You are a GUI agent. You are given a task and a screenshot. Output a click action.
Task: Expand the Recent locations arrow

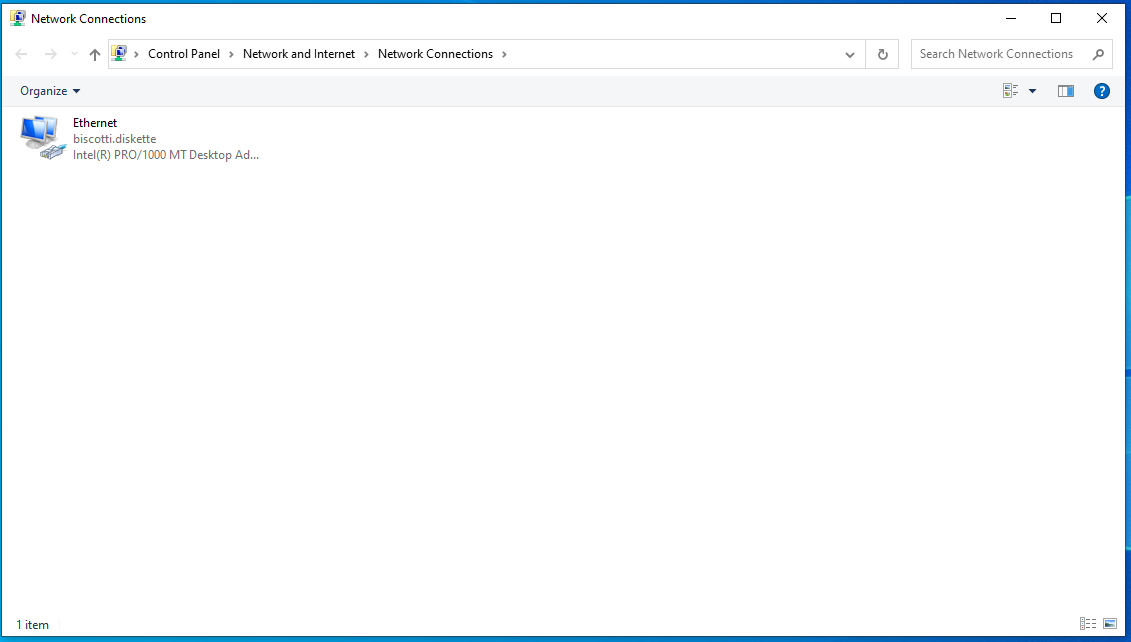tap(74, 55)
